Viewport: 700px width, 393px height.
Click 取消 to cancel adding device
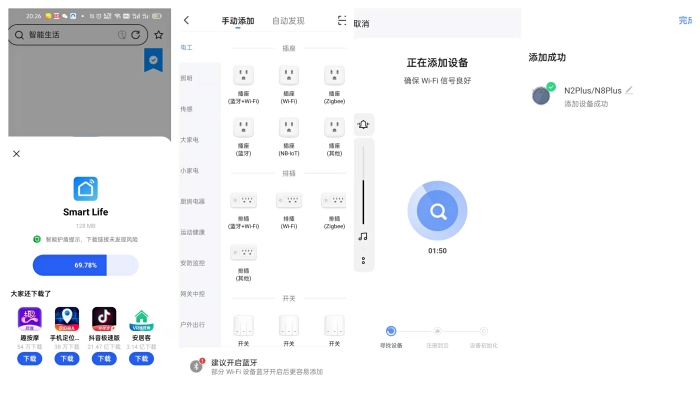361,24
